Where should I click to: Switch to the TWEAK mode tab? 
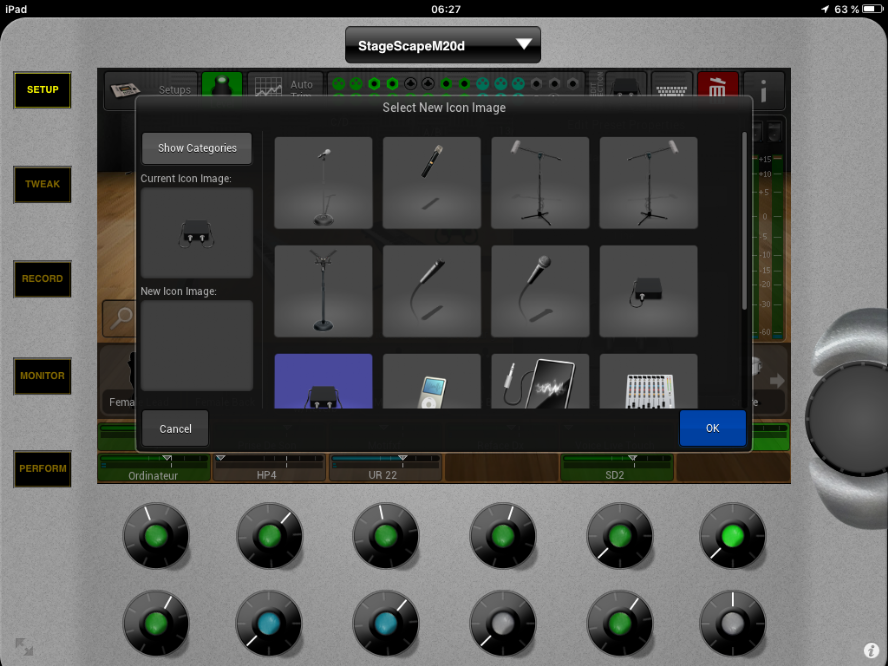(x=42, y=185)
